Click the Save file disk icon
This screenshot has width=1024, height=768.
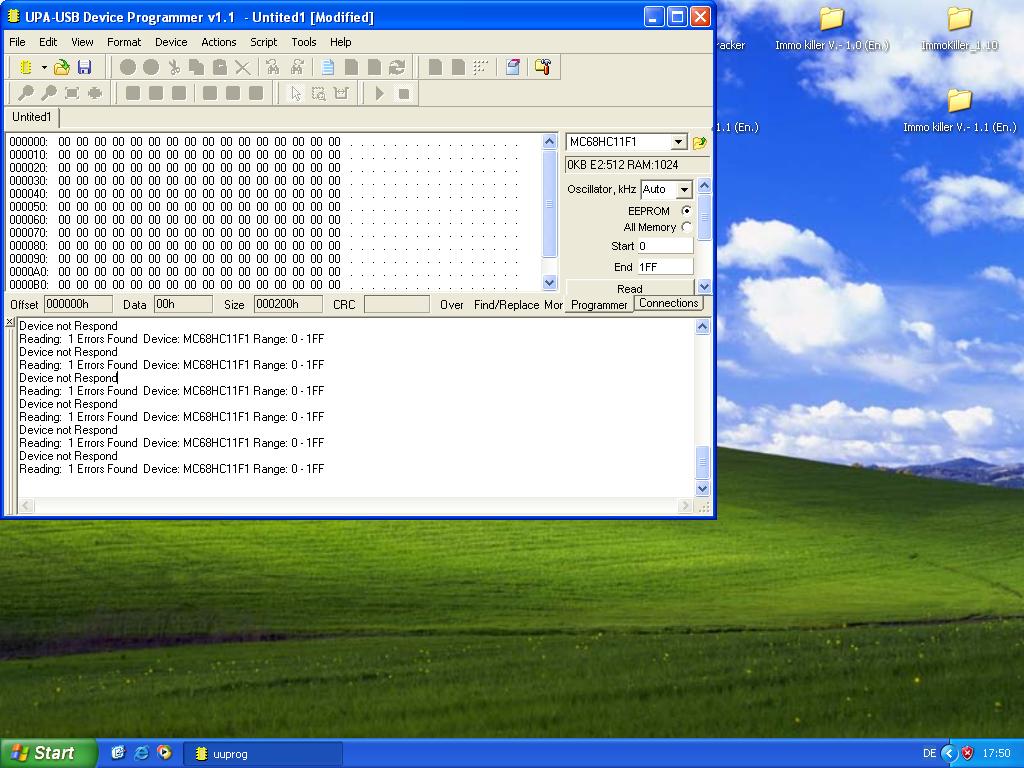[84, 67]
